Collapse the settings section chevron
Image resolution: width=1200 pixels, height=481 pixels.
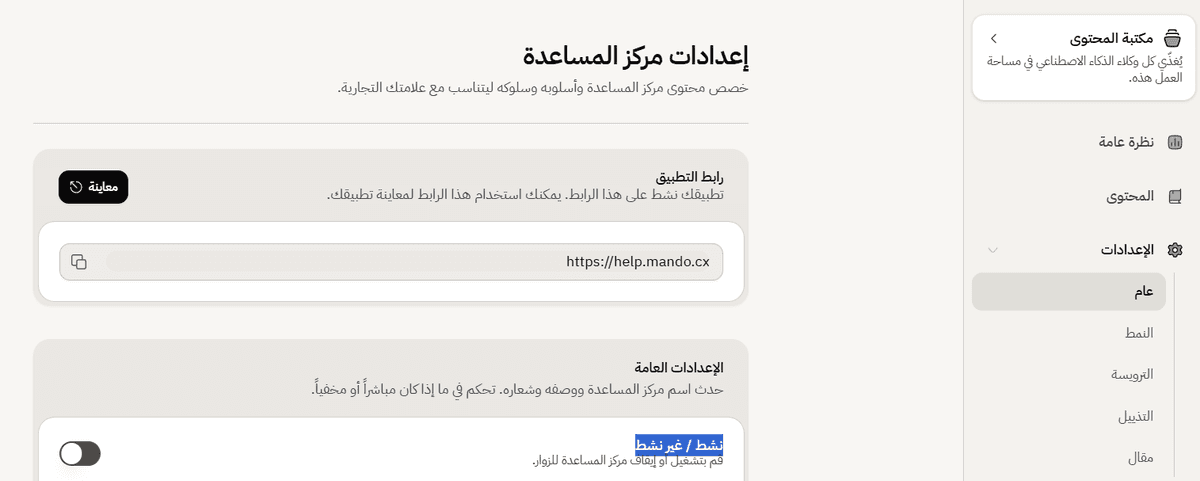[x=992, y=250]
